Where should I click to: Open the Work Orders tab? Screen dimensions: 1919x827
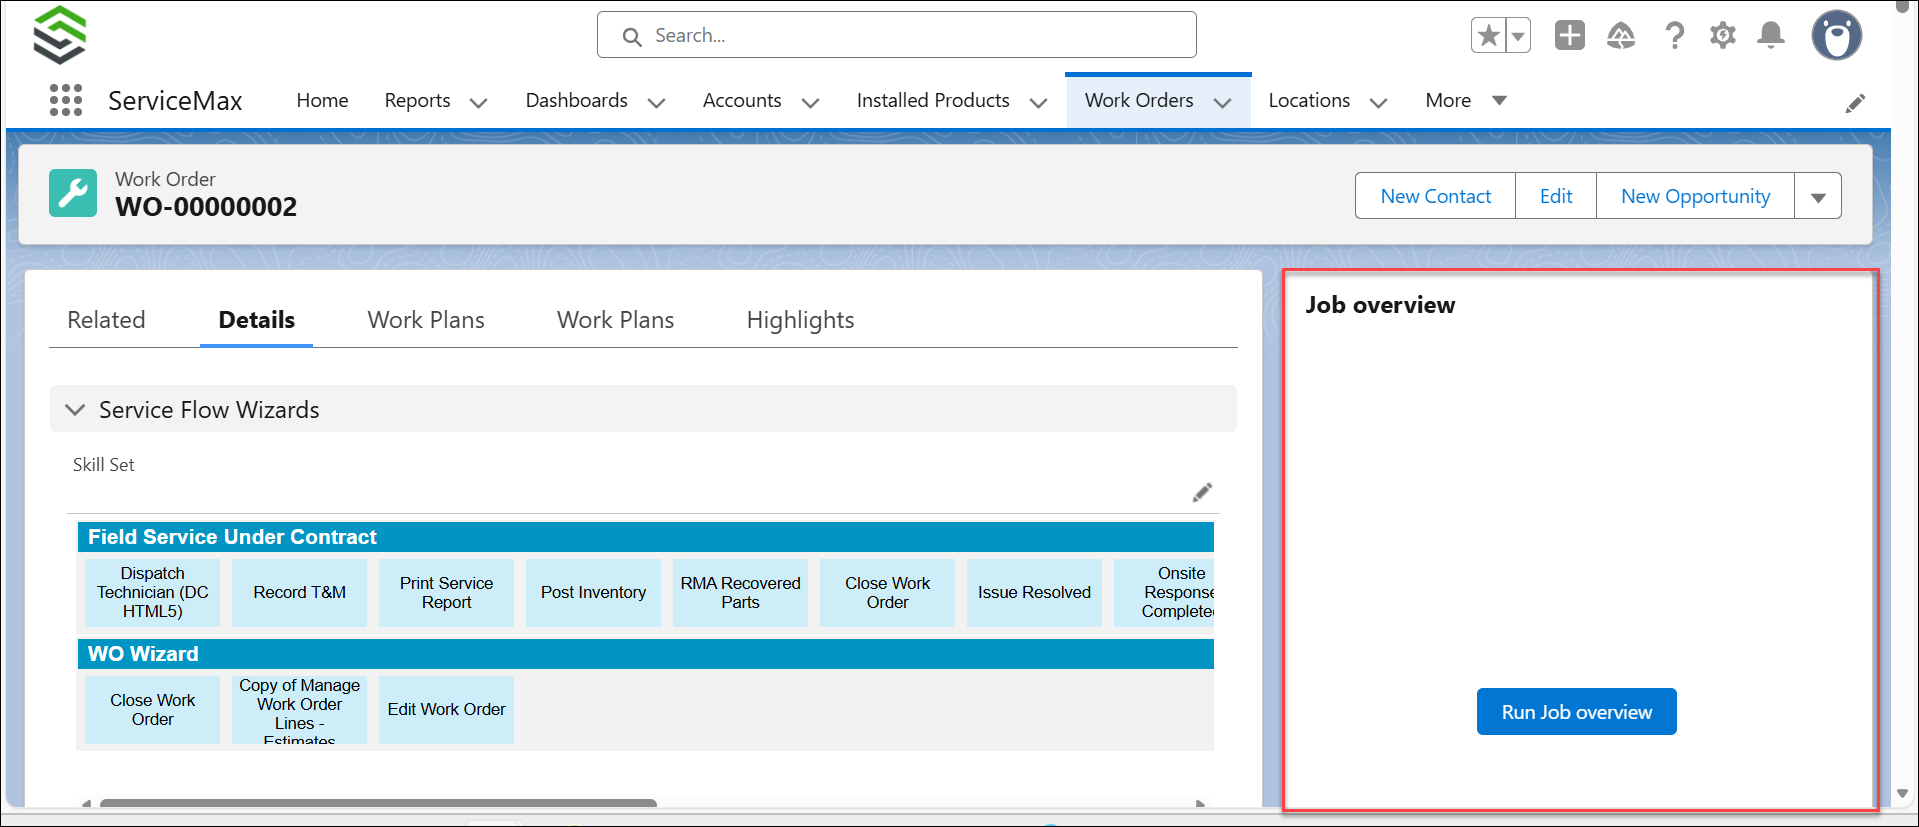tap(1139, 100)
